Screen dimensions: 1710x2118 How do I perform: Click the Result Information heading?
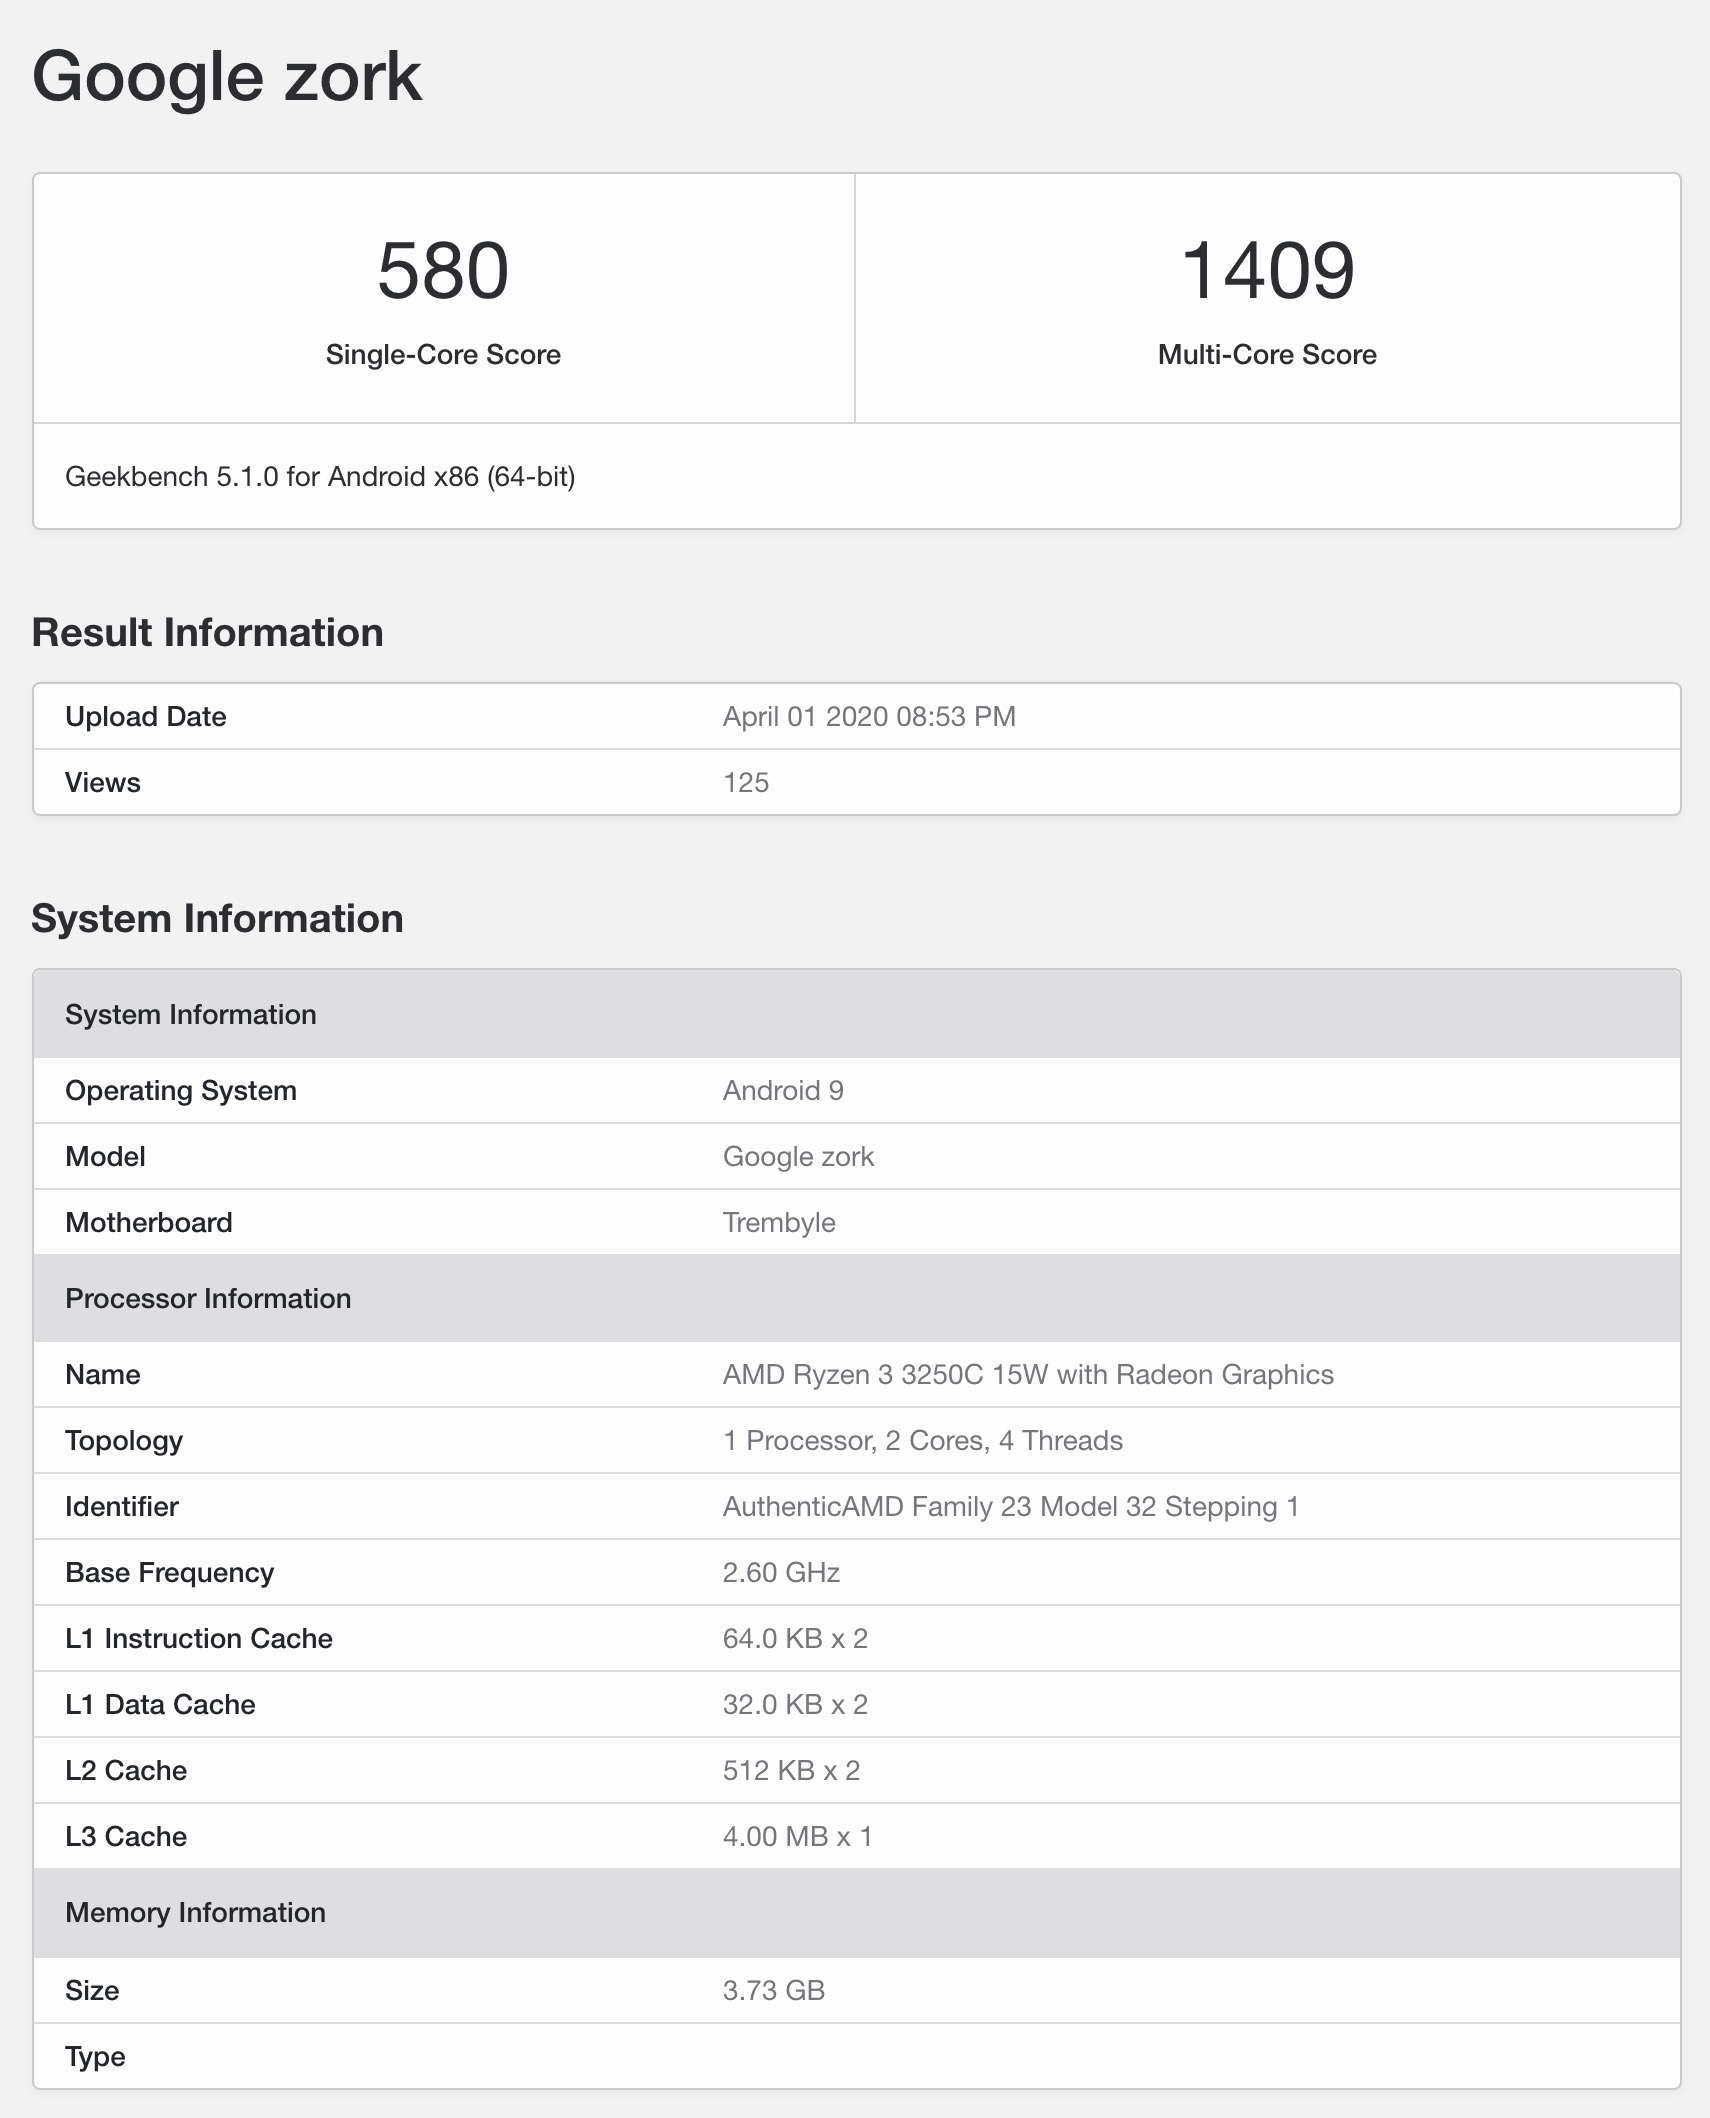[208, 633]
